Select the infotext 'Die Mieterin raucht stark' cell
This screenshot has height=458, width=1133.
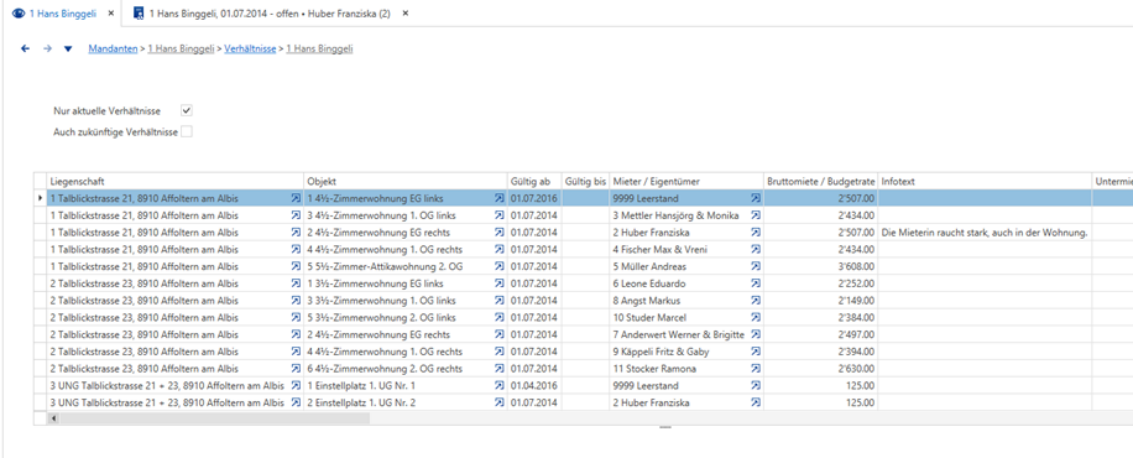[x=985, y=233]
